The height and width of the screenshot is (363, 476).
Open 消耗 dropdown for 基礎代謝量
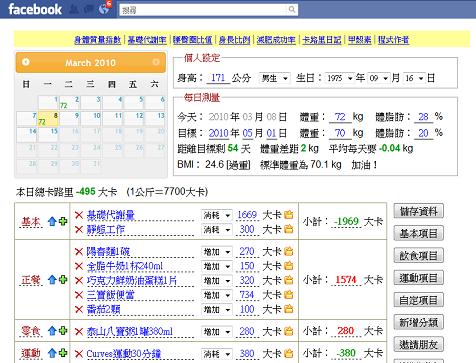click(217, 215)
